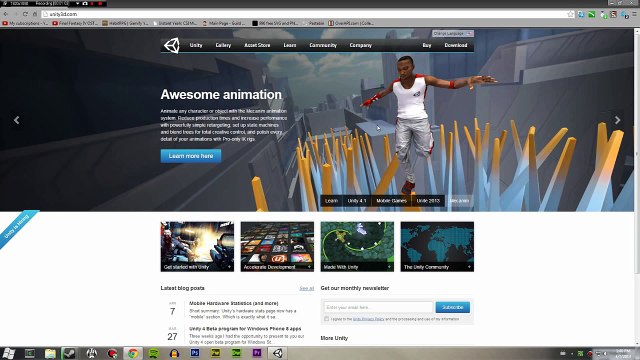Open the 'Main Page - Guild' bookmark
Image resolution: width=640 pixels, height=360 pixels.
[x=224, y=23]
